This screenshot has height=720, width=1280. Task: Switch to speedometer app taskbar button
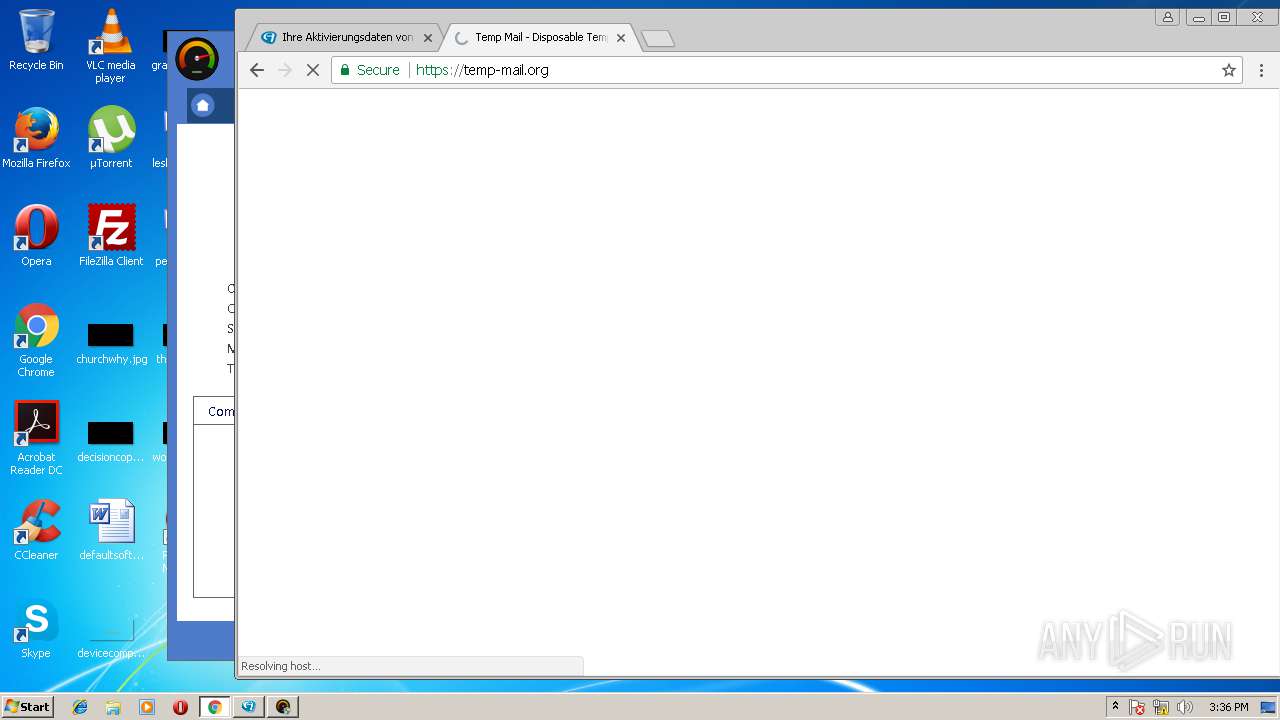(x=283, y=707)
